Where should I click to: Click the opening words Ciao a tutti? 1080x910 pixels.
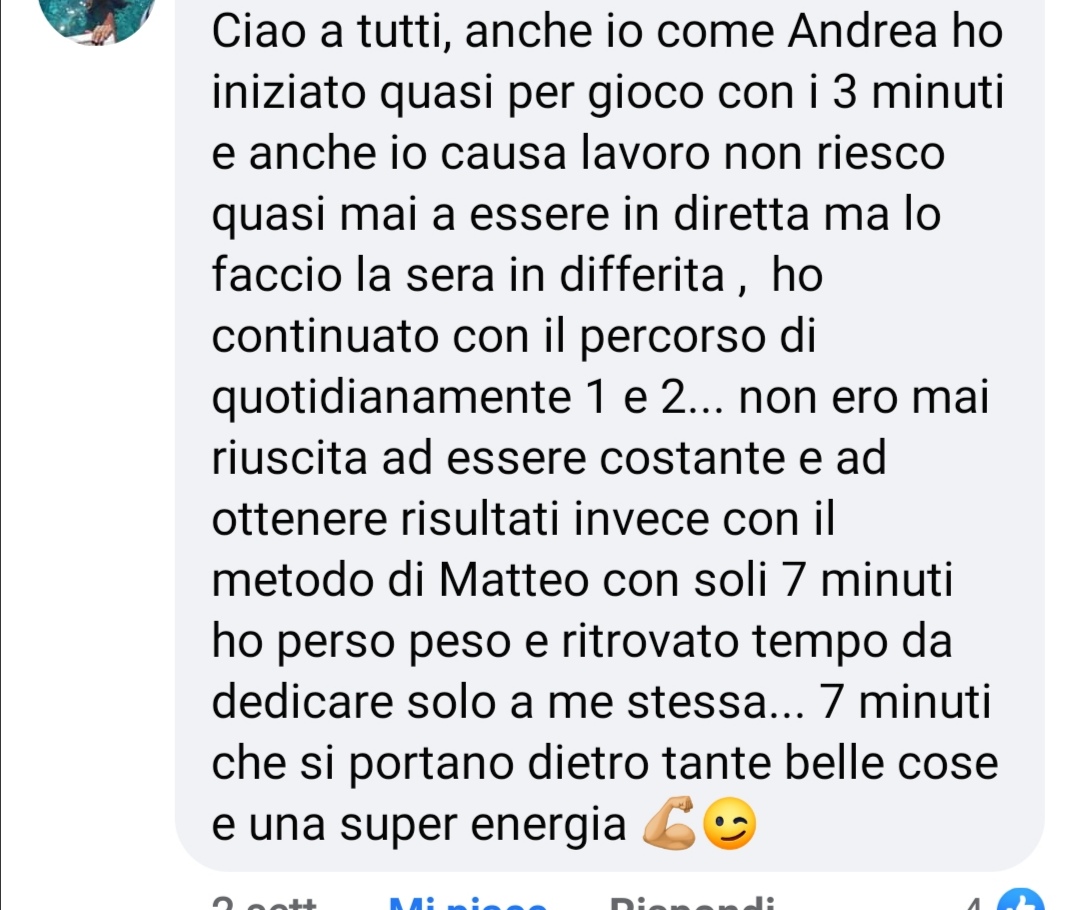coord(332,32)
